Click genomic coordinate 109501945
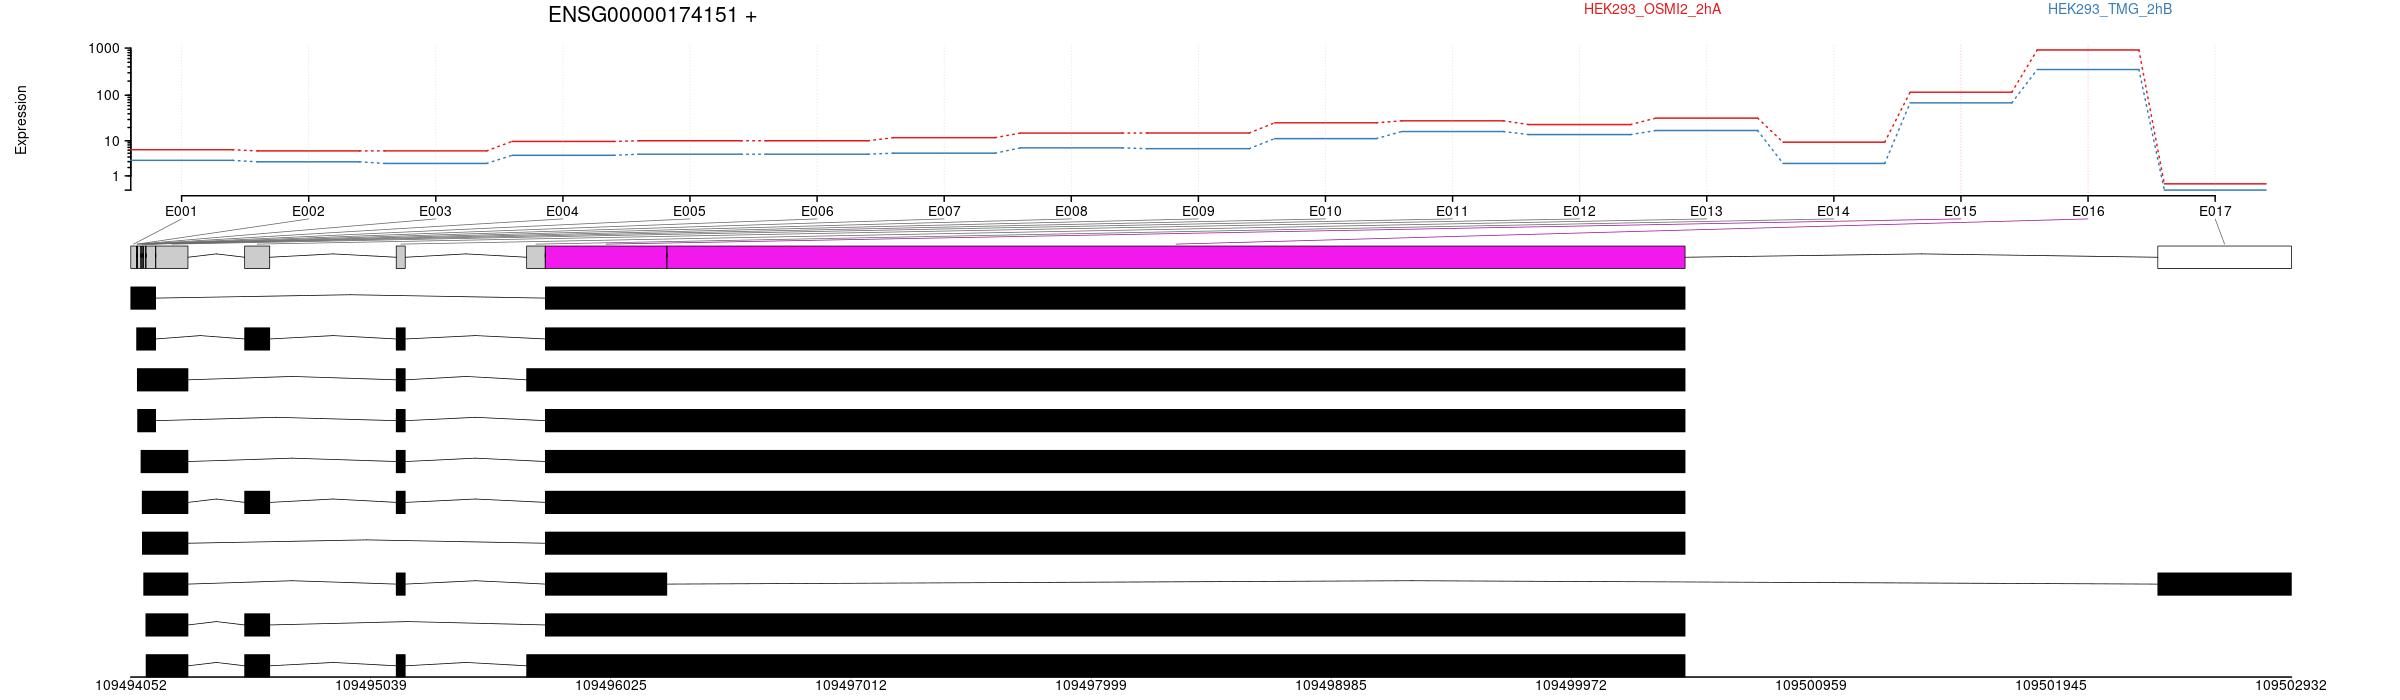Screen dimensions: 2400x700 pos(2051,686)
